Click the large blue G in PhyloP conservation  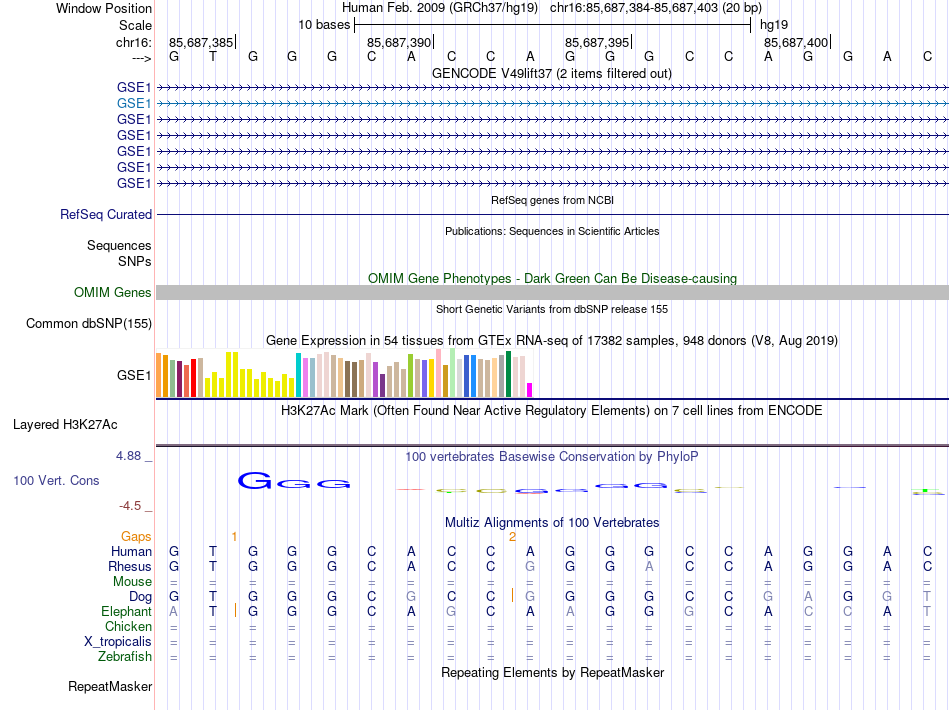click(x=254, y=481)
